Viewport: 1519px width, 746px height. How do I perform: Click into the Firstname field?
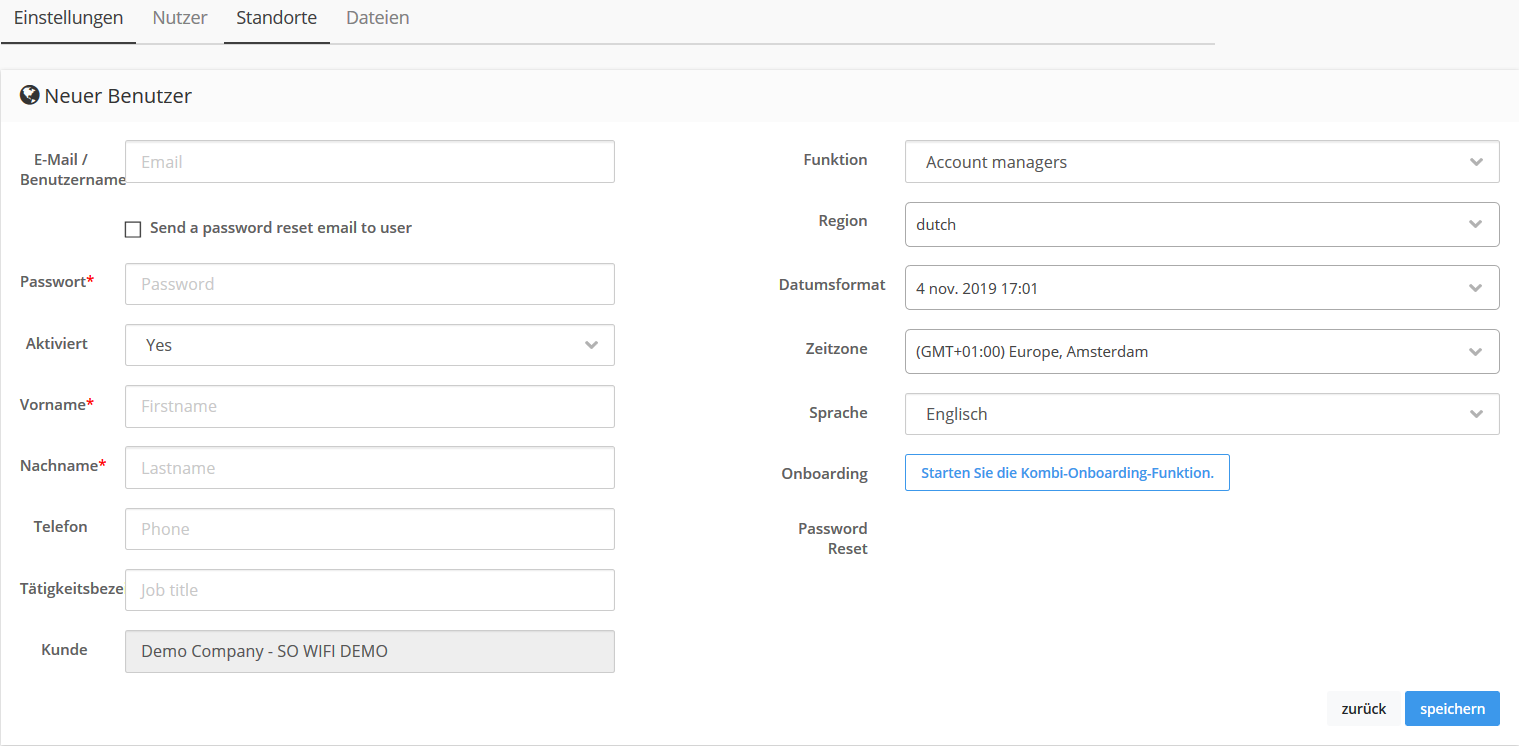(x=370, y=406)
